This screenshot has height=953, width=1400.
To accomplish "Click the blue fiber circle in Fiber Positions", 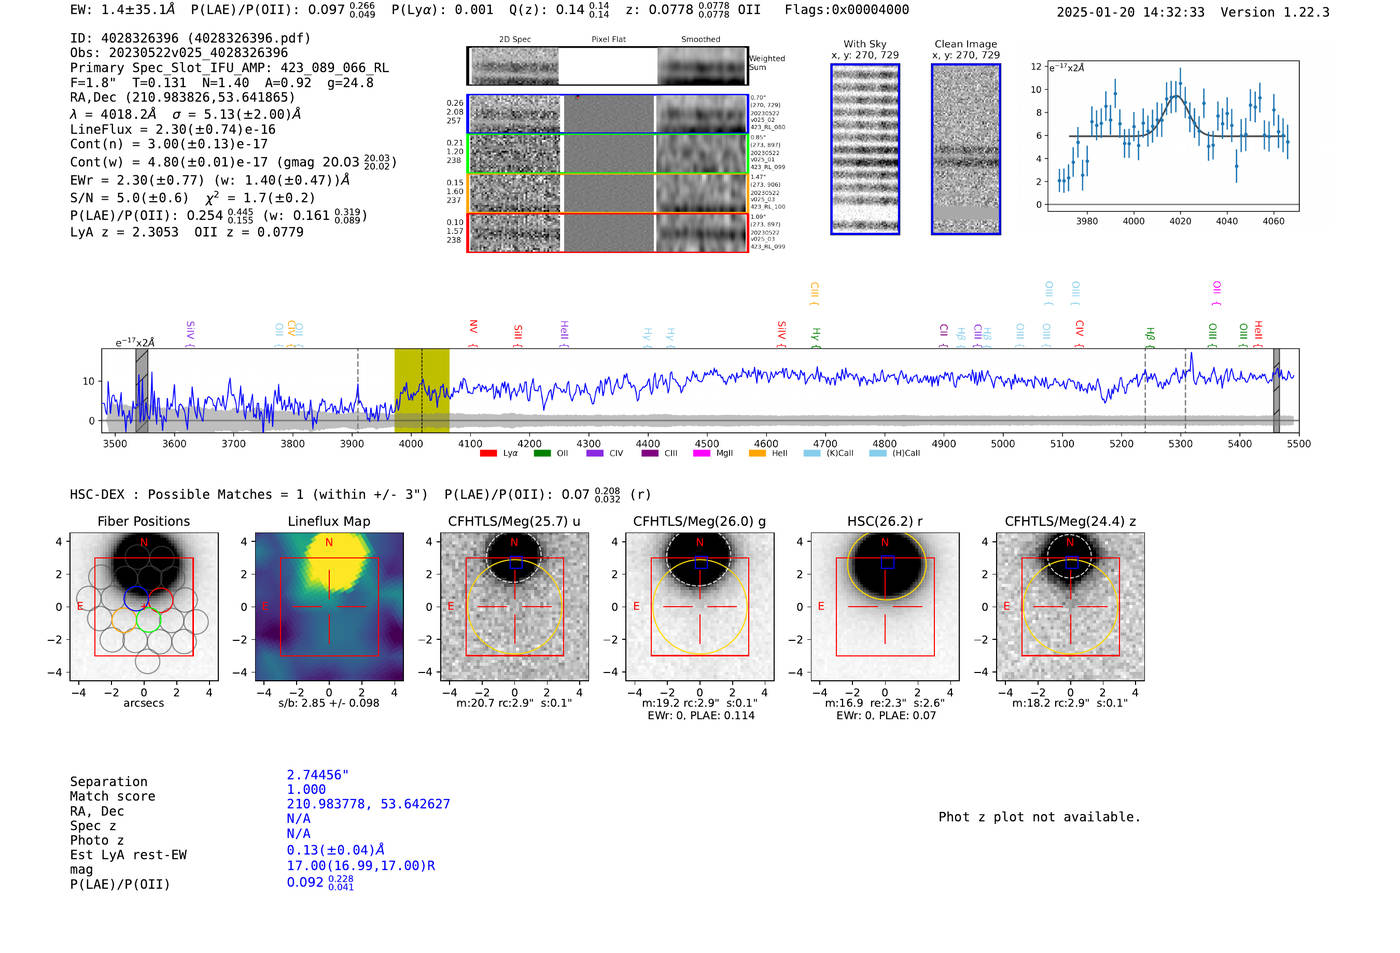I will (136, 598).
